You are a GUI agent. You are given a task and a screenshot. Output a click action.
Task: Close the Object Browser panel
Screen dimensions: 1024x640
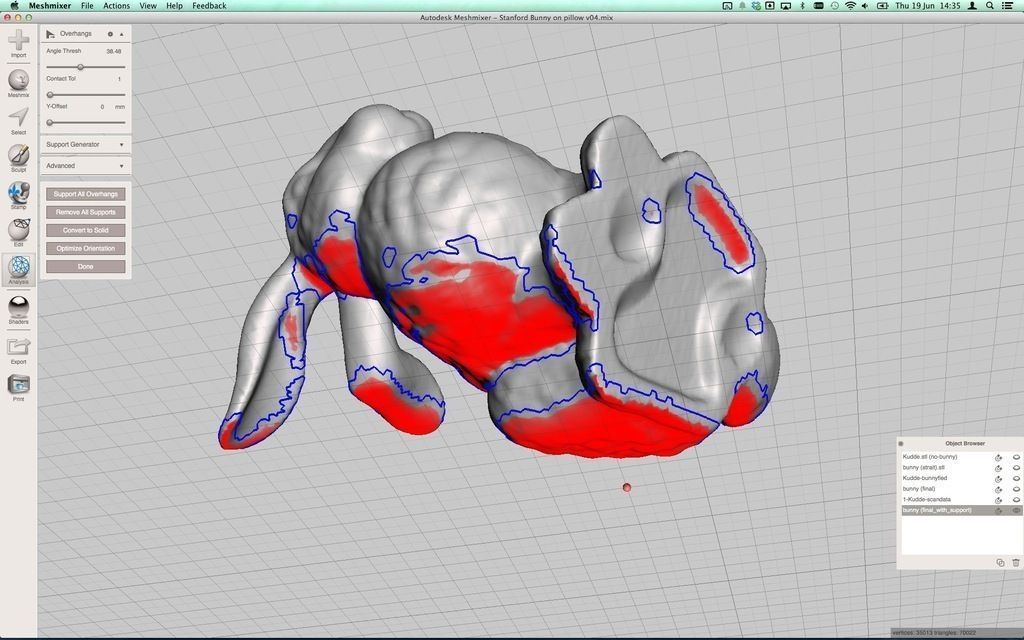[901, 443]
